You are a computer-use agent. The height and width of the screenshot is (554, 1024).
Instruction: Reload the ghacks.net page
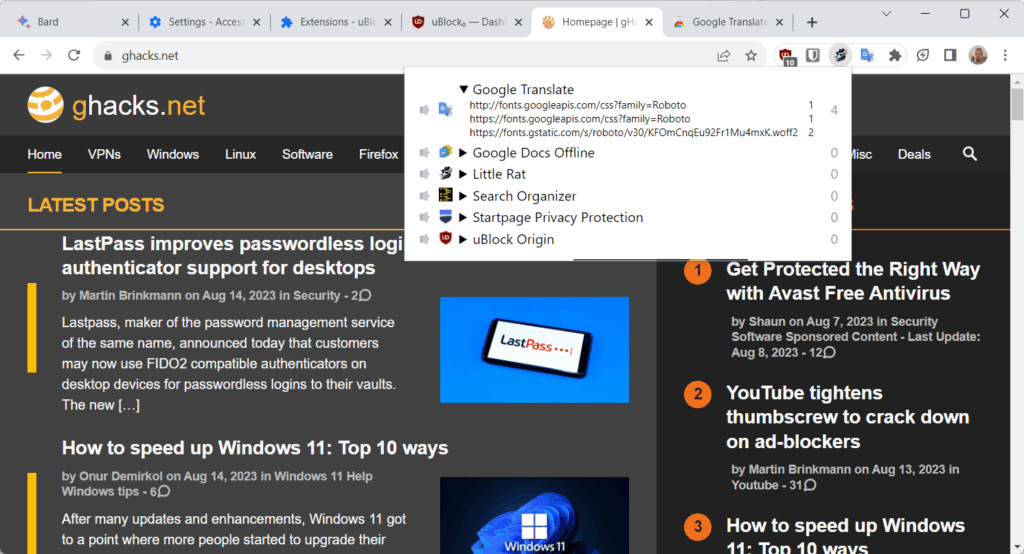pyautogui.click(x=74, y=56)
